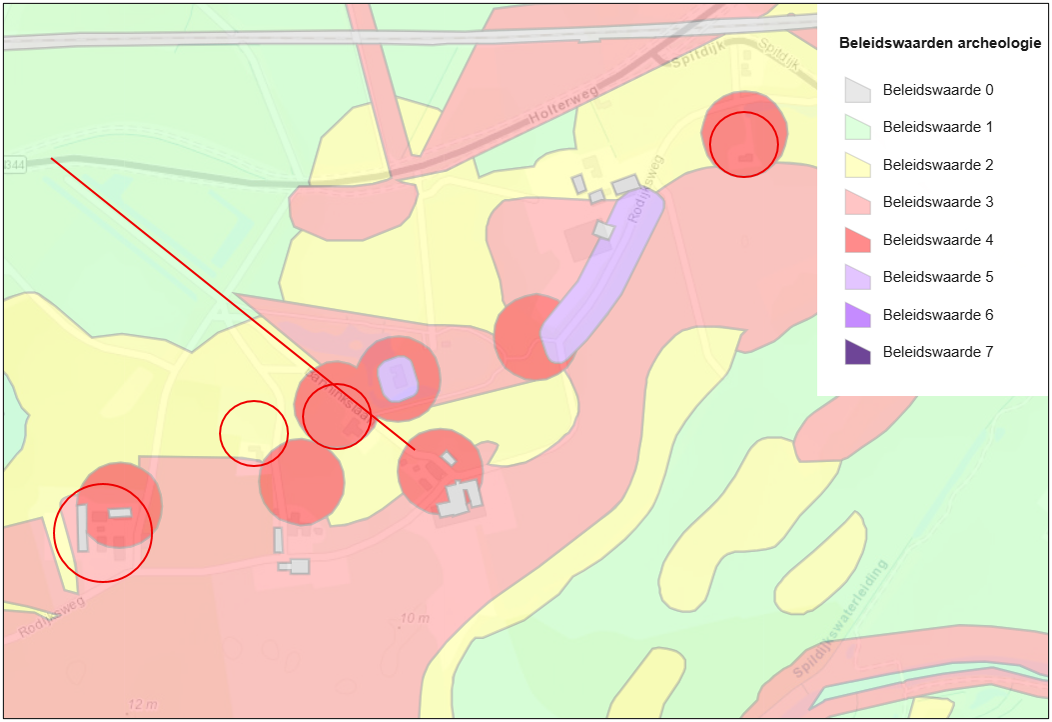Click the 'Beleidswaarden archeologie' legend title

click(x=939, y=44)
